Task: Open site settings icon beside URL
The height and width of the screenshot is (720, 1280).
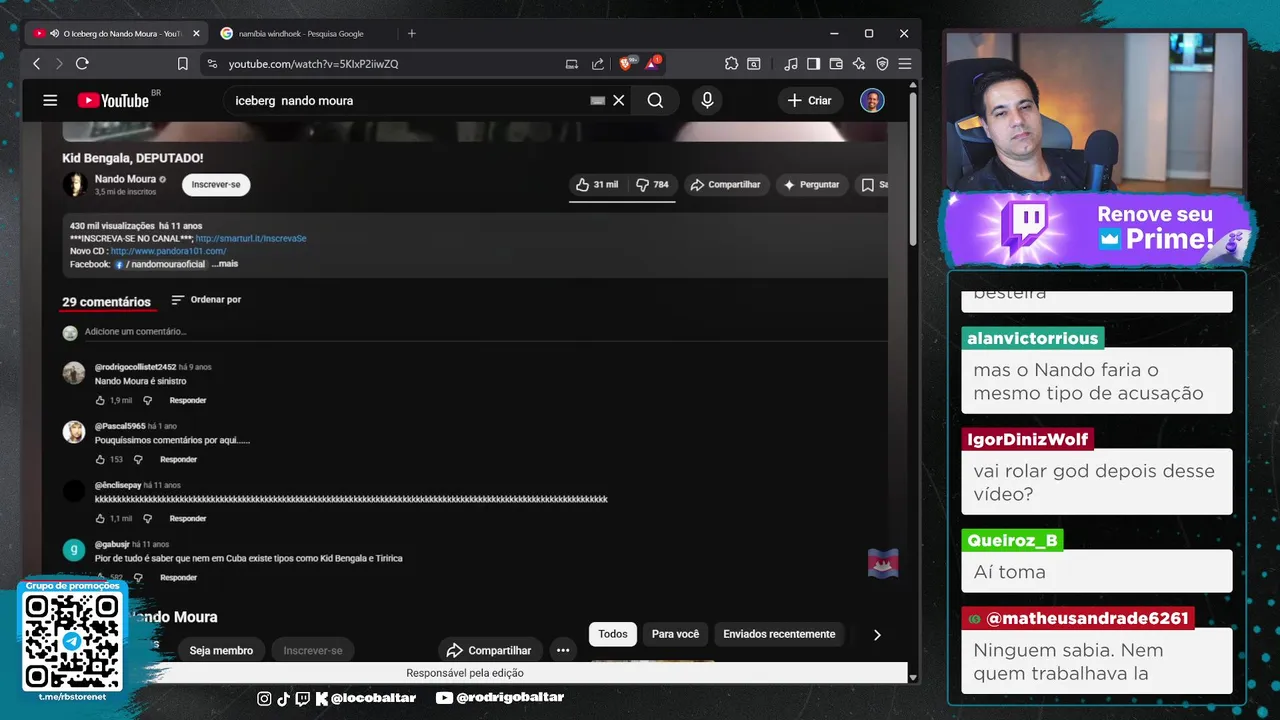Action: click(x=211, y=64)
